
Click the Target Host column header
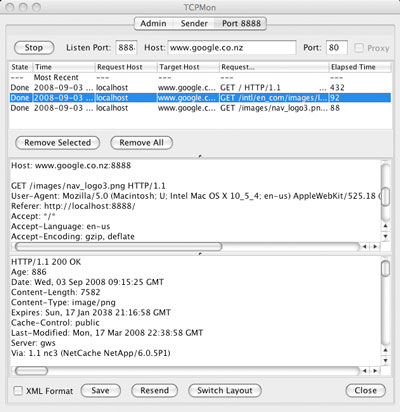188,67
